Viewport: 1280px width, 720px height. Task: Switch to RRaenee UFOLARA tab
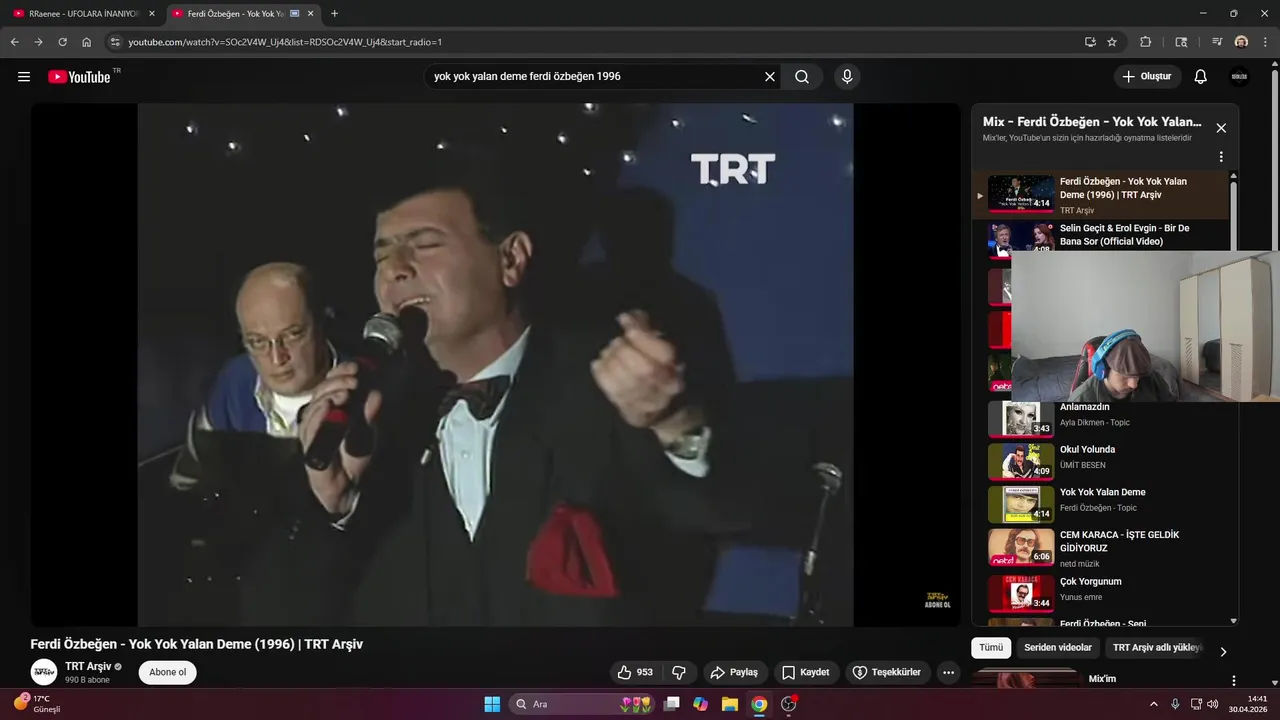click(83, 14)
